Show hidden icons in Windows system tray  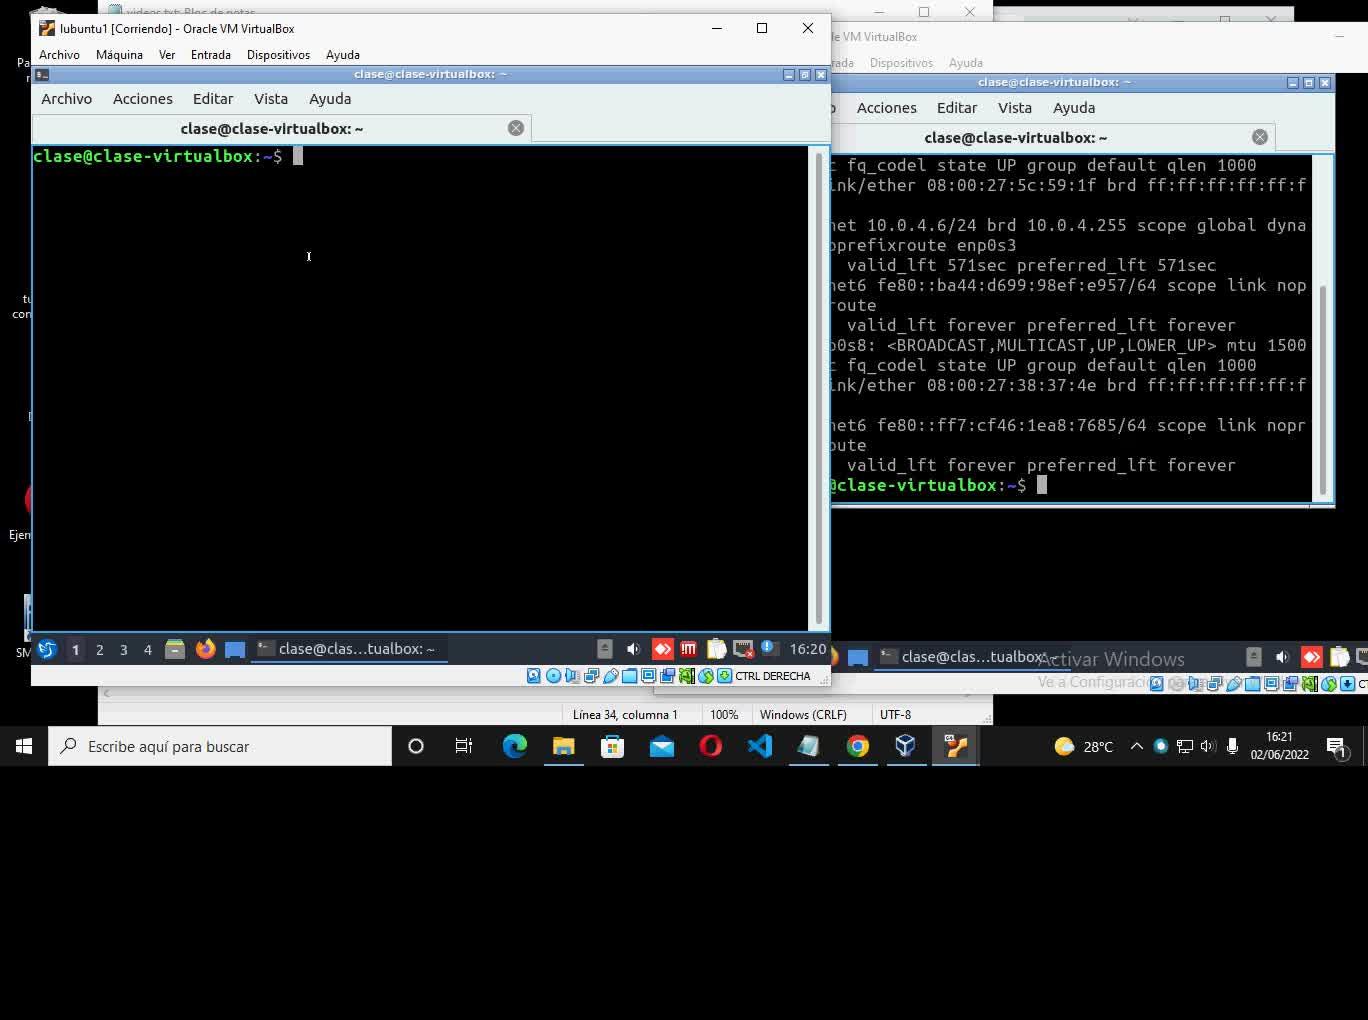click(x=1137, y=746)
